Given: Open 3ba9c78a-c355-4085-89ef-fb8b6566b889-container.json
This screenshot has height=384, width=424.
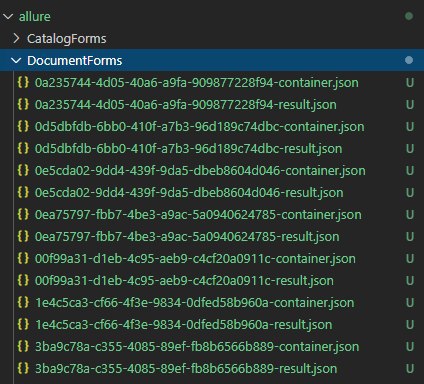Looking at the screenshot, I should (197, 347).
